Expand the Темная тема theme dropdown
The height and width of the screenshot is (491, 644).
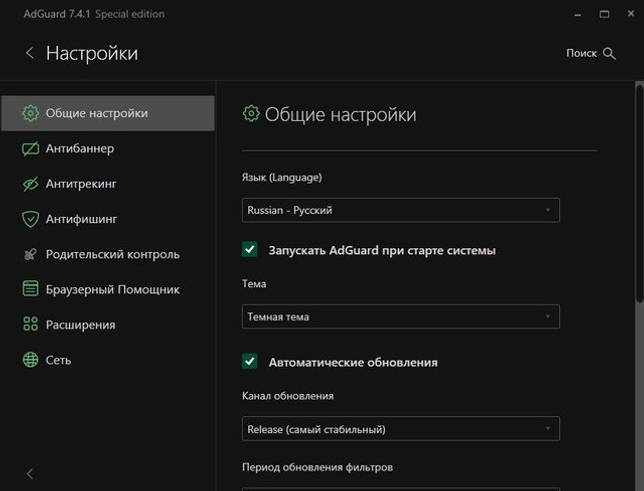tap(400, 317)
